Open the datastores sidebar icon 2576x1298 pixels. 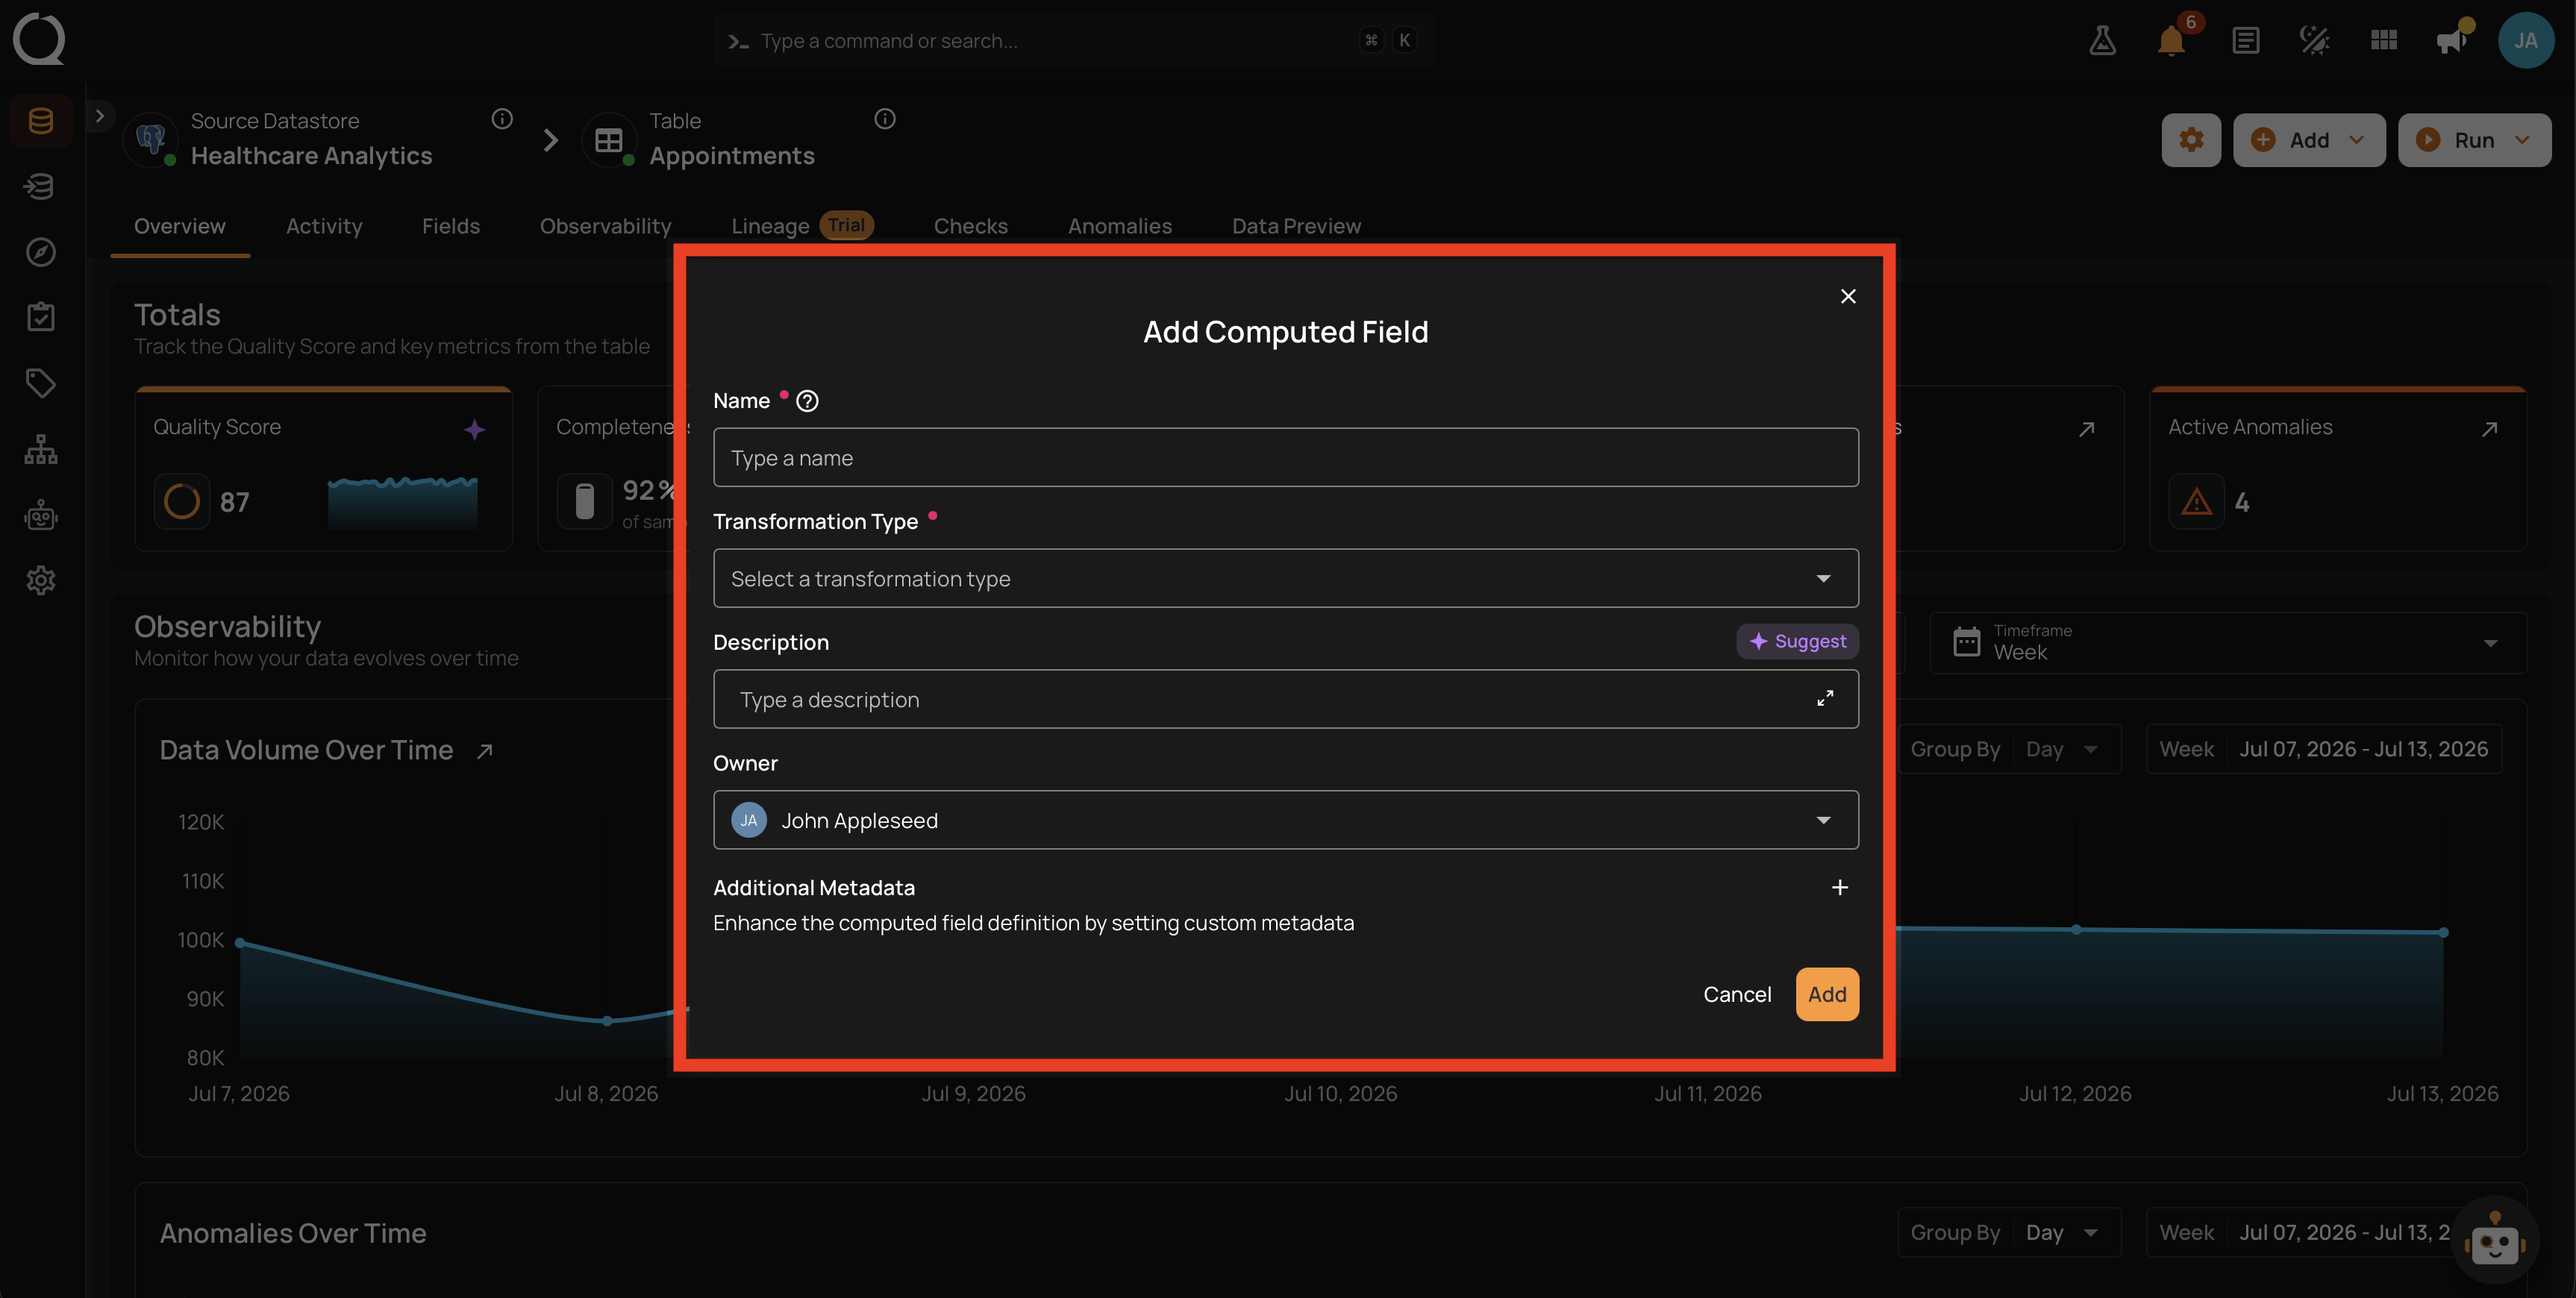click(x=40, y=121)
